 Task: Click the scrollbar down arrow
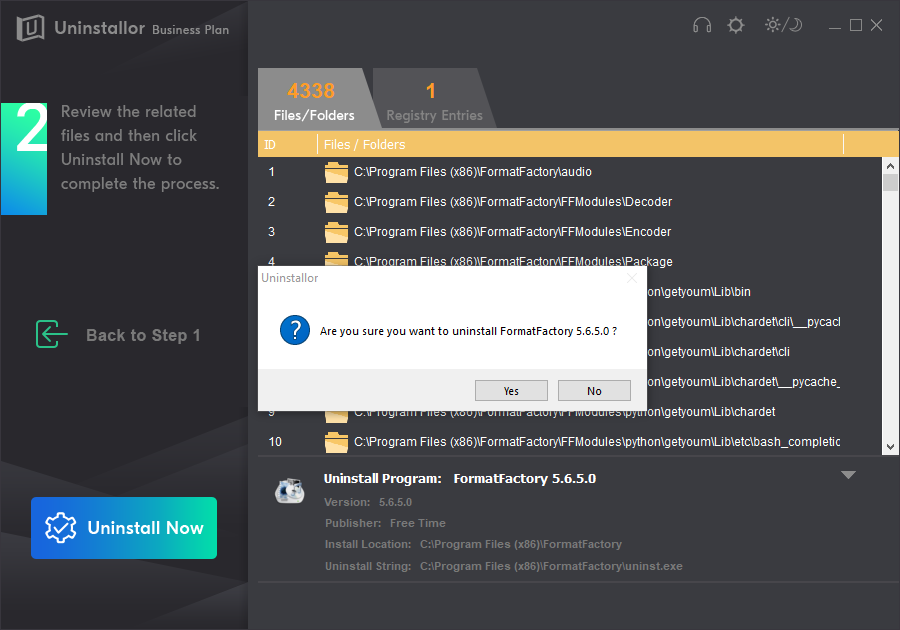890,447
